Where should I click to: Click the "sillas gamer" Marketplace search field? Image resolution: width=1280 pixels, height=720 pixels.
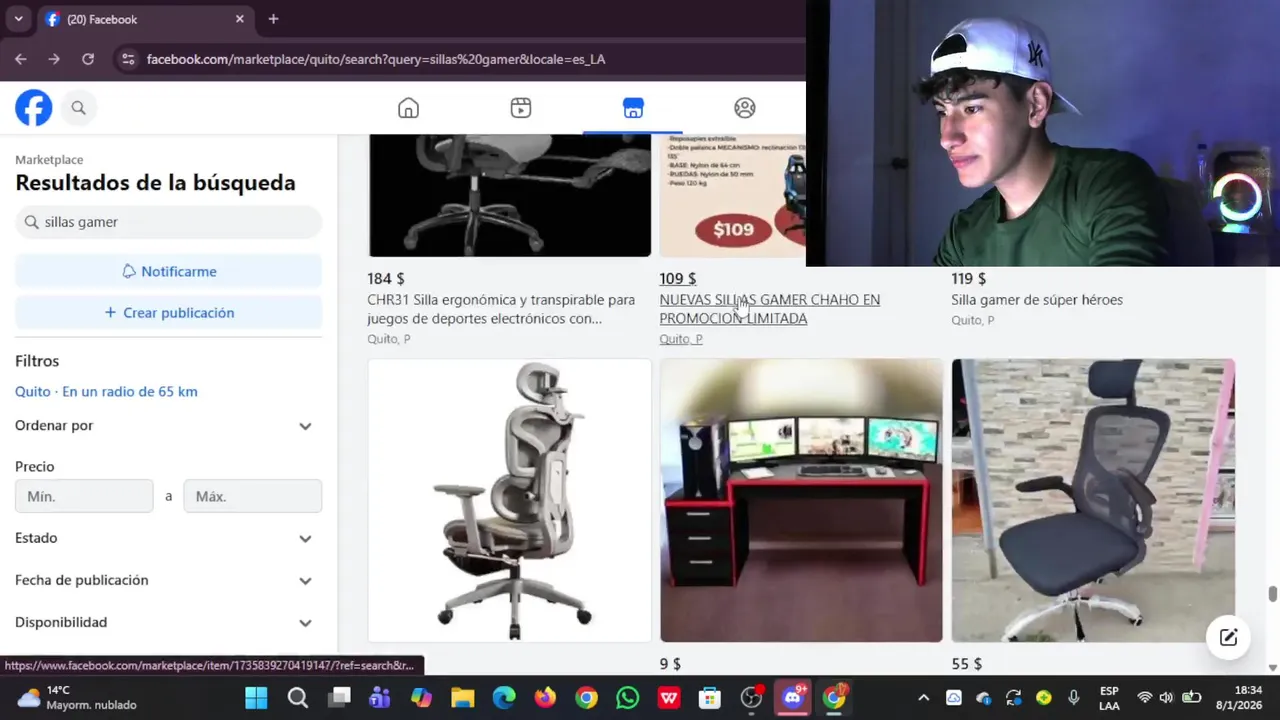[168, 222]
